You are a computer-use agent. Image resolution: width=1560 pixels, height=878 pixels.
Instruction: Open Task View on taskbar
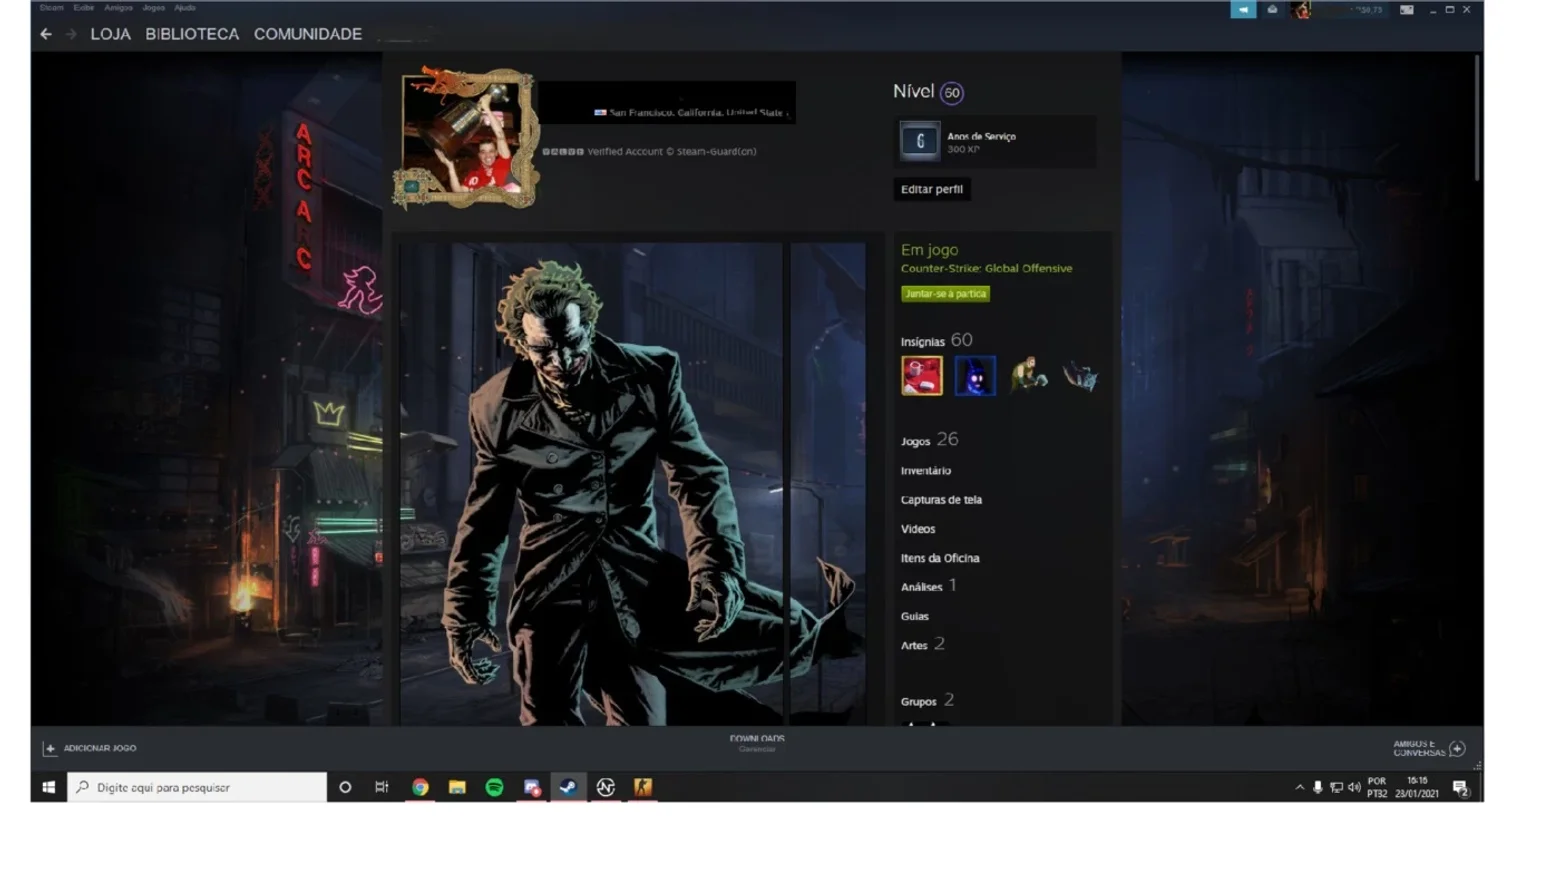[x=382, y=787]
